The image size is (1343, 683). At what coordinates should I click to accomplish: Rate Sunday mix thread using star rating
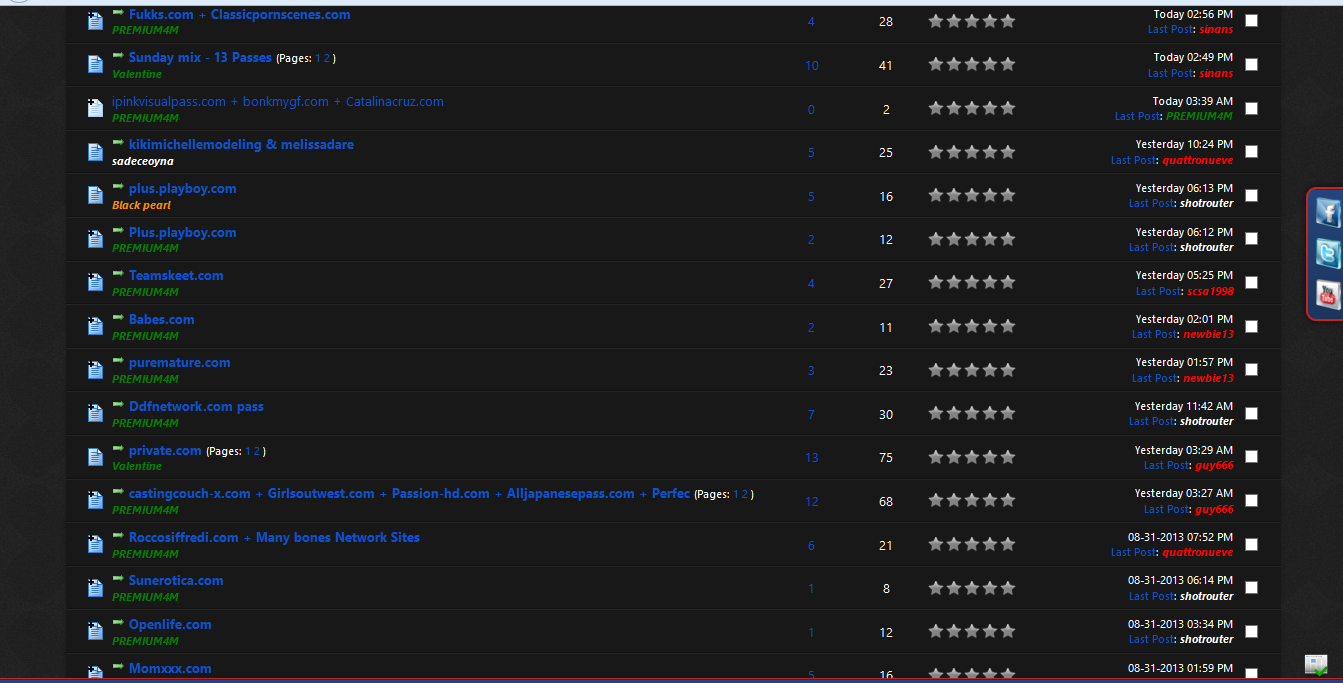[971, 64]
